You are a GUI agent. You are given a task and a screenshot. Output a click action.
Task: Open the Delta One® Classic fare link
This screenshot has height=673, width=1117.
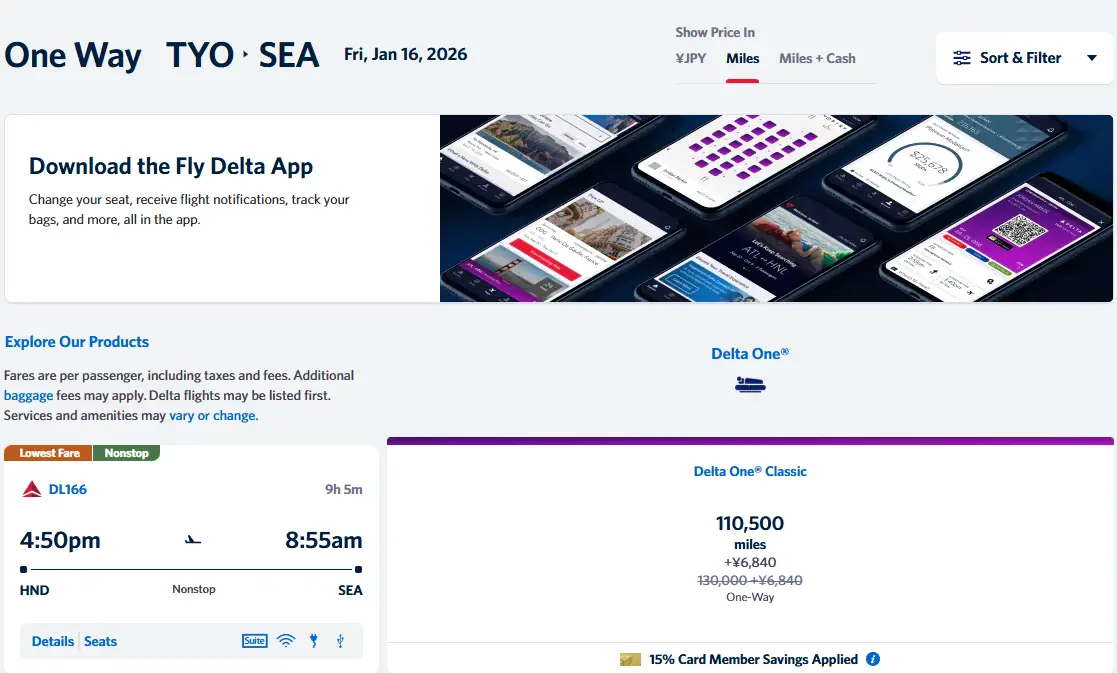[x=750, y=471]
